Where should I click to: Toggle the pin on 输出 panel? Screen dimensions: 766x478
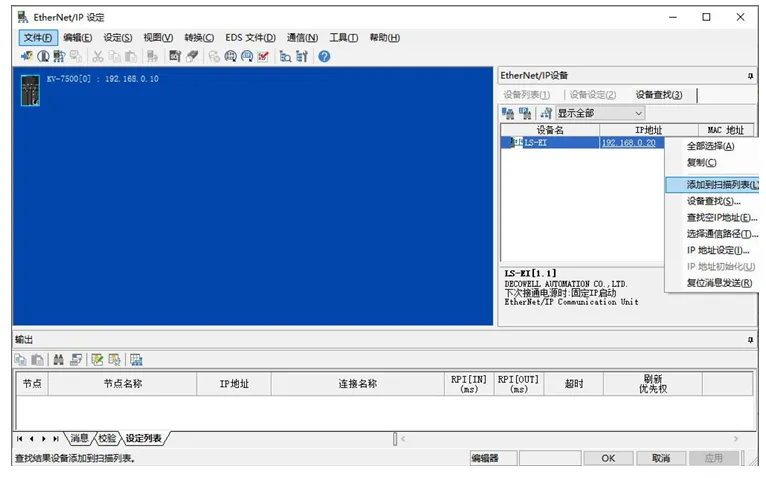coord(750,340)
